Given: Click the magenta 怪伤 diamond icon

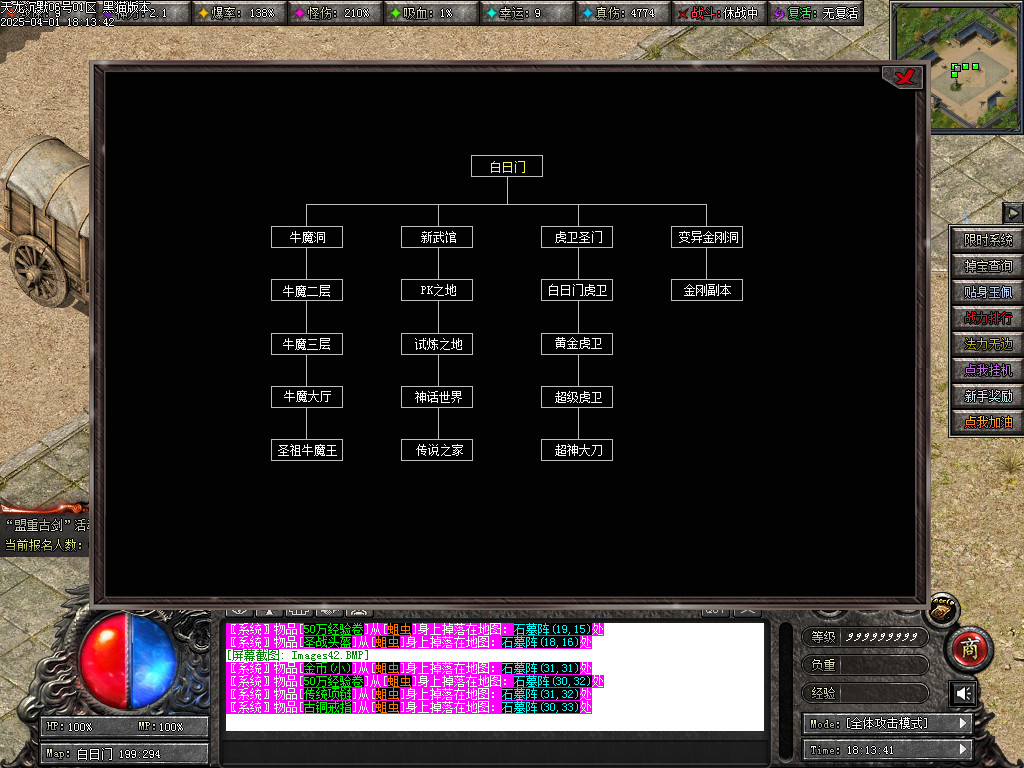Looking at the screenshot, I should (x=300, y=13).
